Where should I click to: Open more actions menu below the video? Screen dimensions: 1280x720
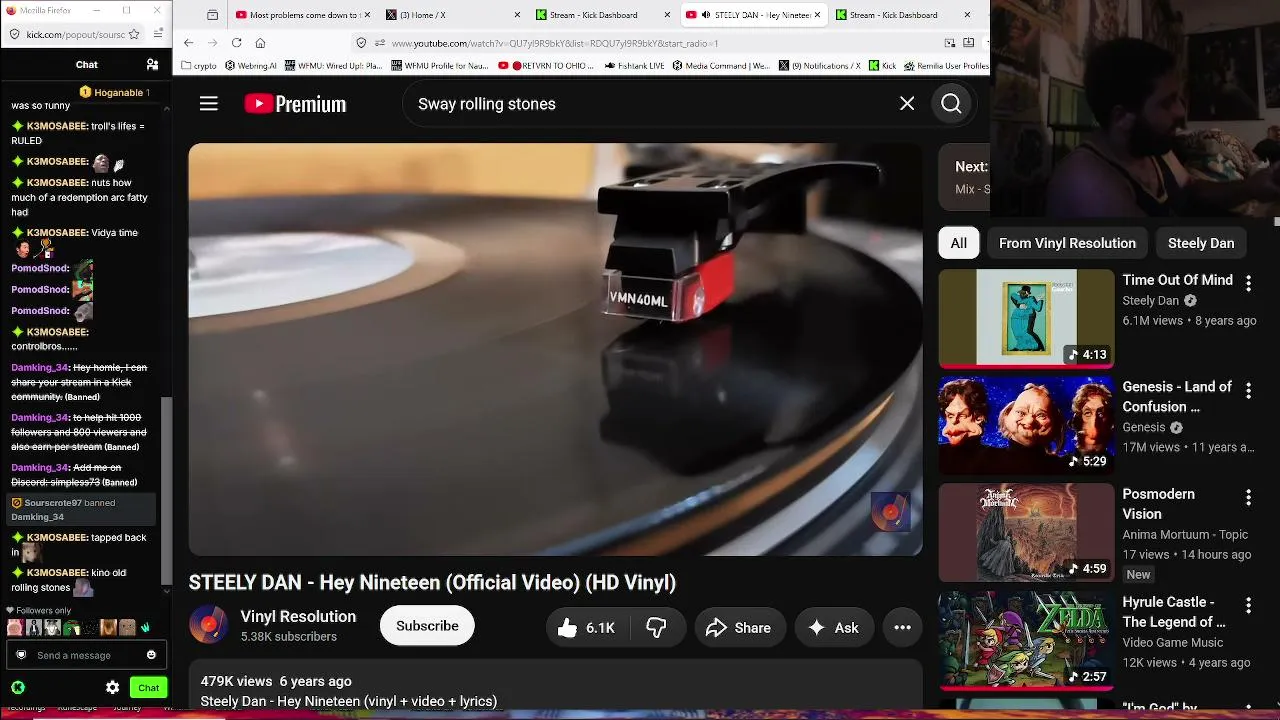click(x=902, y=628)
